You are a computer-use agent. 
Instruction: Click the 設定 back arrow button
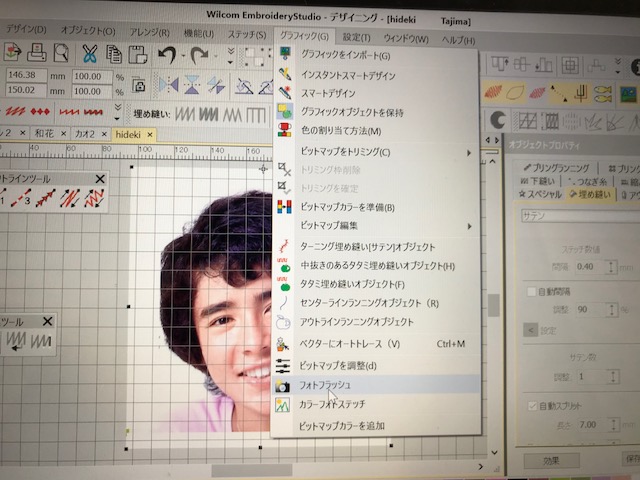[531, 330]
